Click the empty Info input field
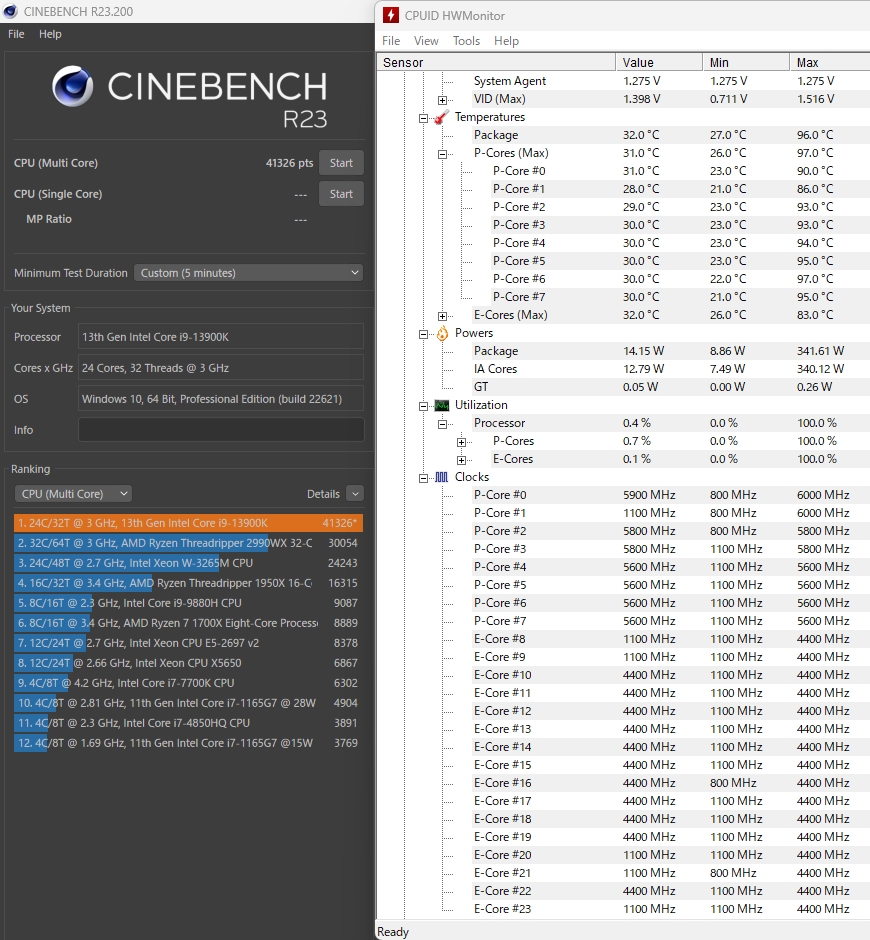Image resolution: width=870 pixels, height=940 pixels. pyautogui.click(x=221, y=430)
